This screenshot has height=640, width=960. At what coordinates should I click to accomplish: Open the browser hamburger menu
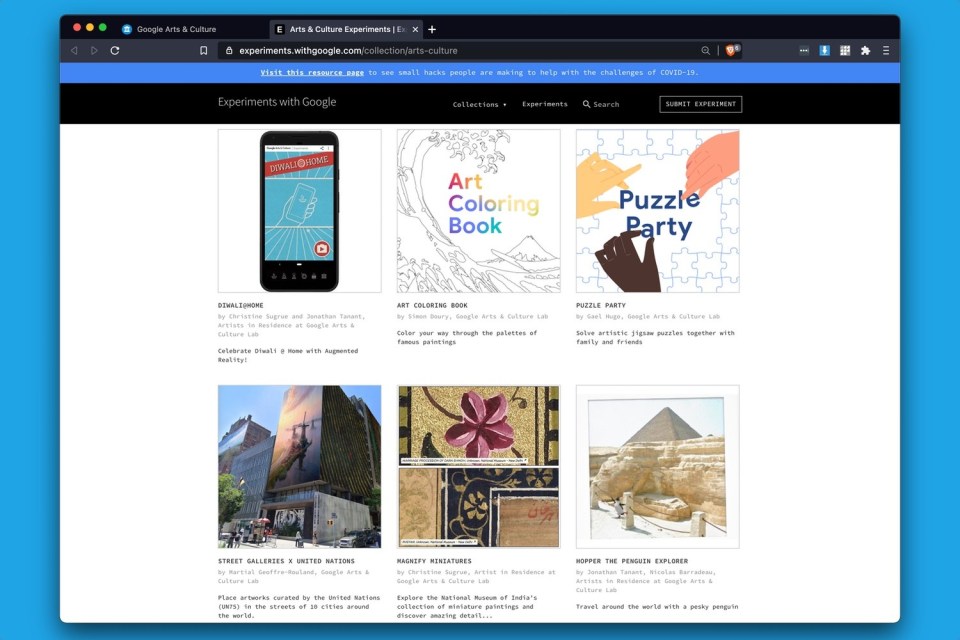pyautogui.click(x=886, y=50)
